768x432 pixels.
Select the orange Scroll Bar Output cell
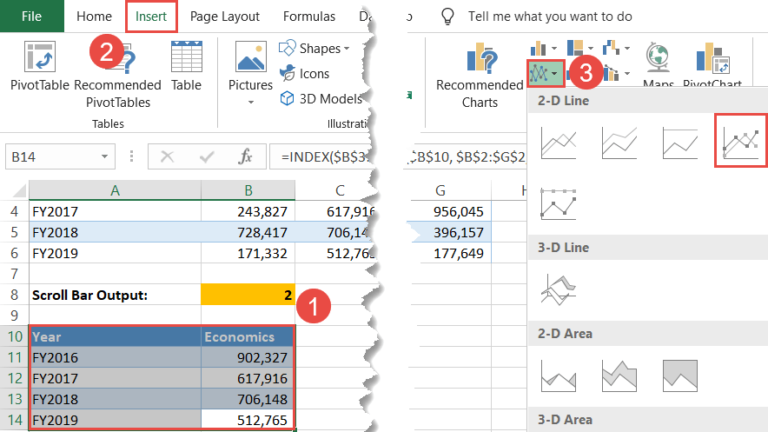click(x=248, y=295)
